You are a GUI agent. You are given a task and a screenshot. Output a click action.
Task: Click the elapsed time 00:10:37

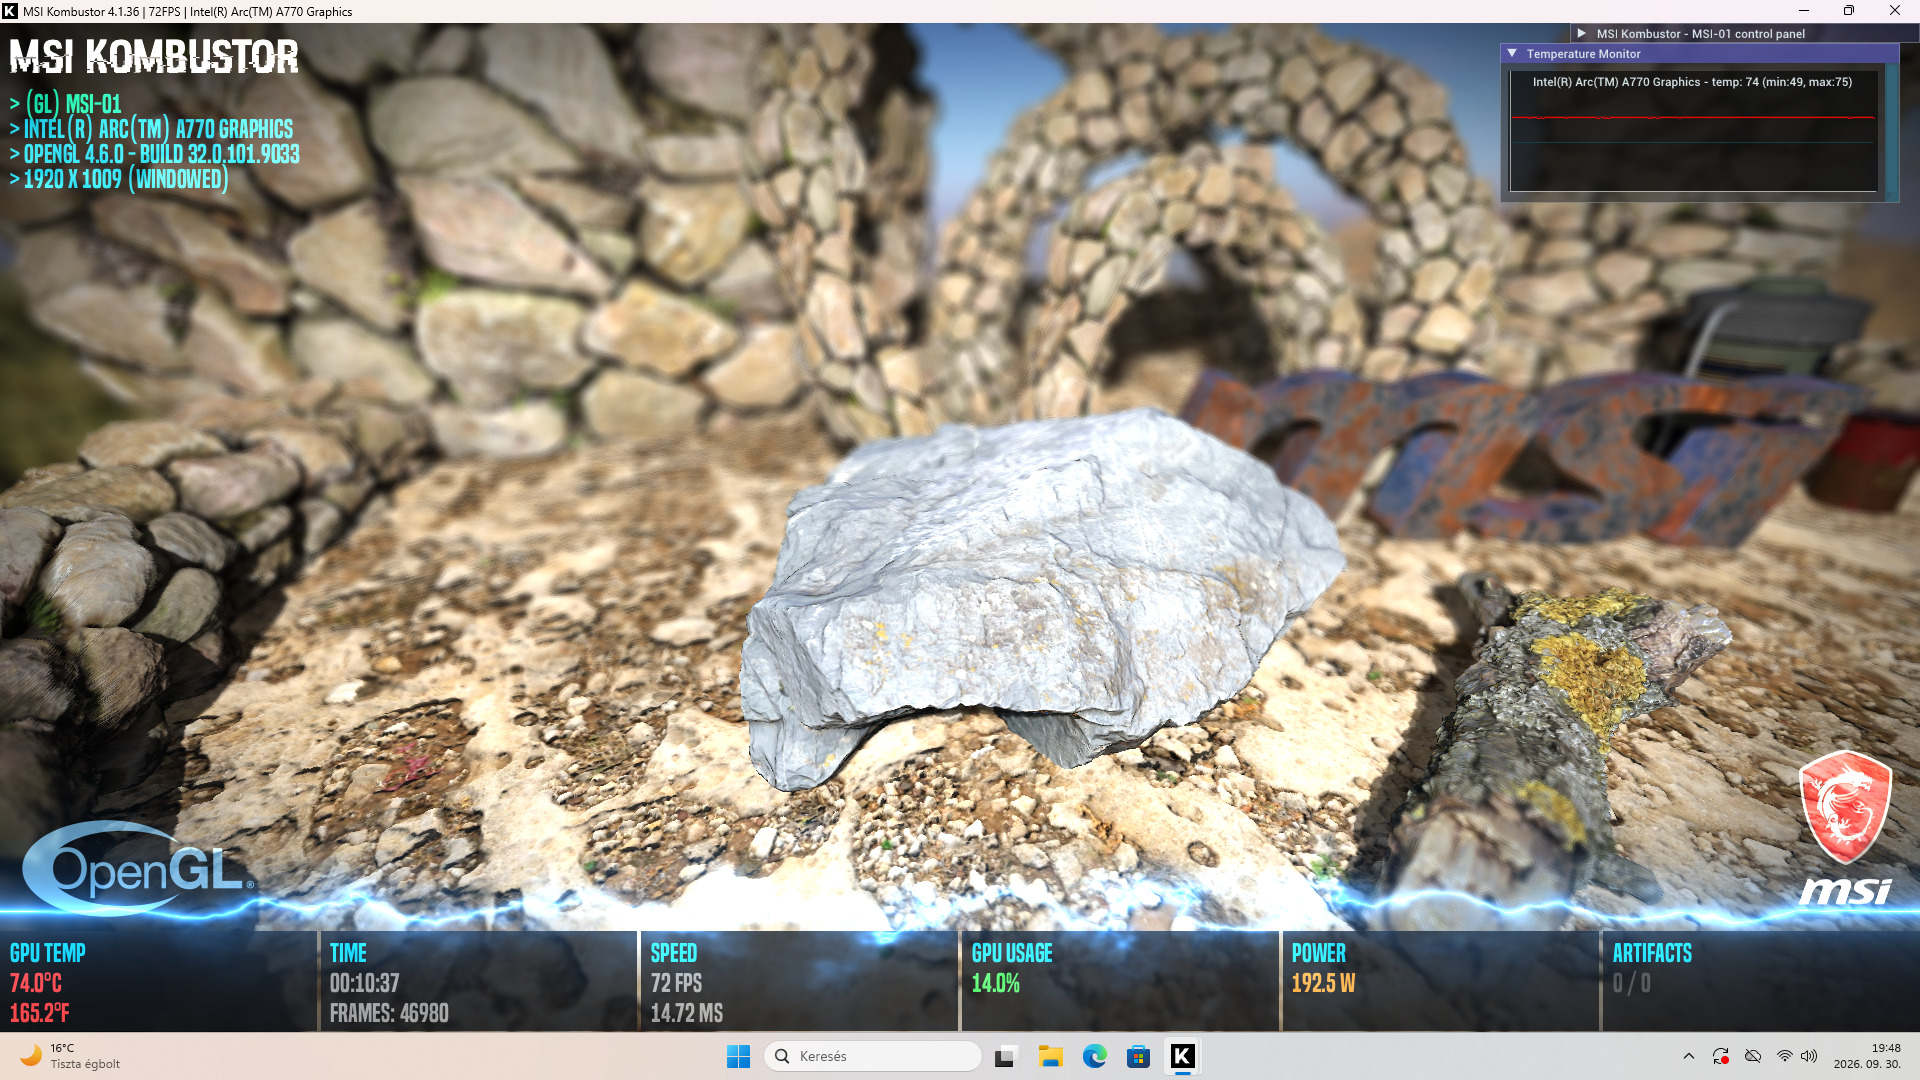[x=364, y=983]
